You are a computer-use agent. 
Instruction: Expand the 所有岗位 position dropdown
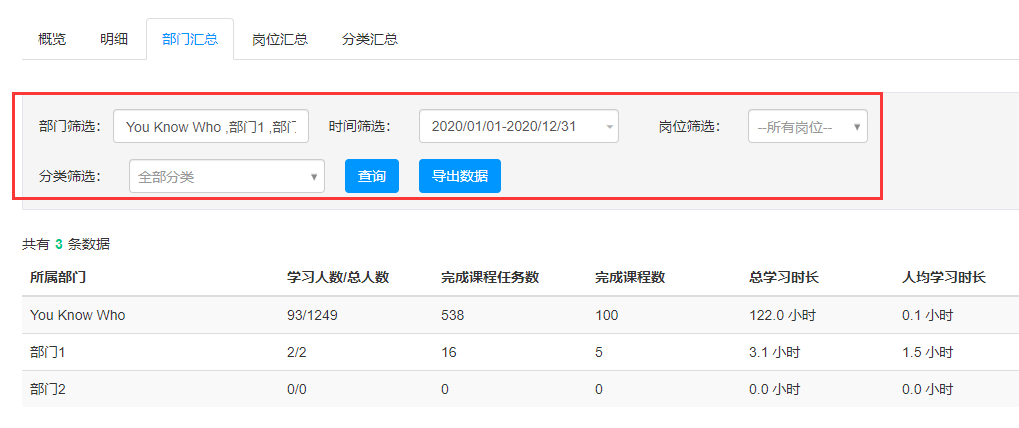click(808, 126)
